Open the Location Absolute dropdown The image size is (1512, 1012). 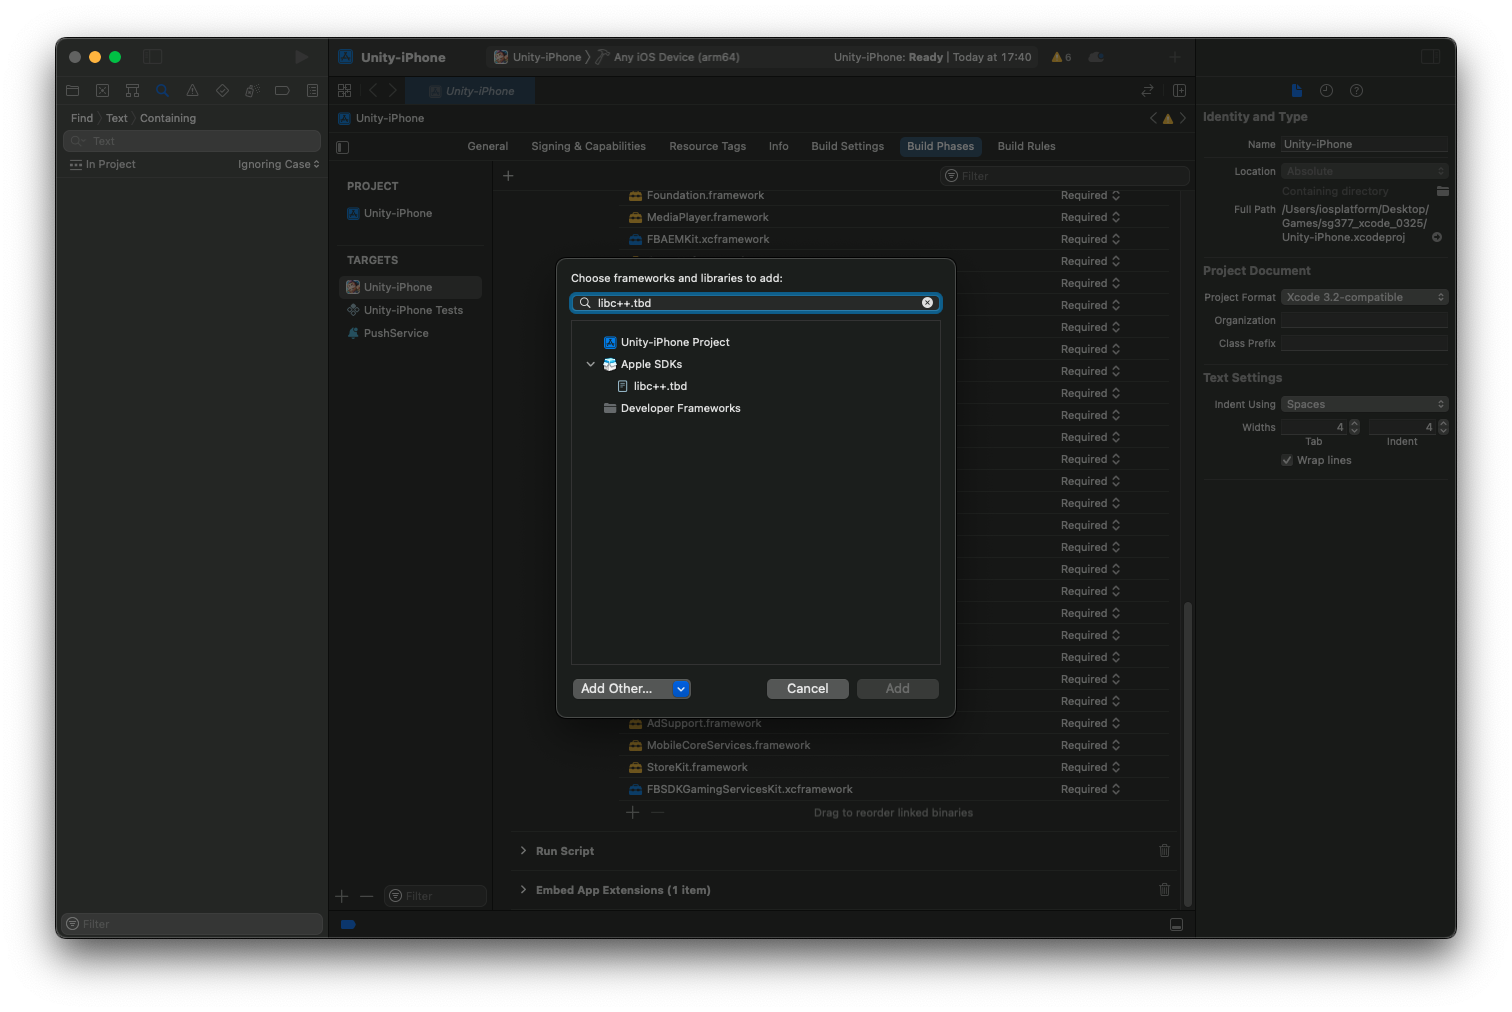click(1364, 171)
